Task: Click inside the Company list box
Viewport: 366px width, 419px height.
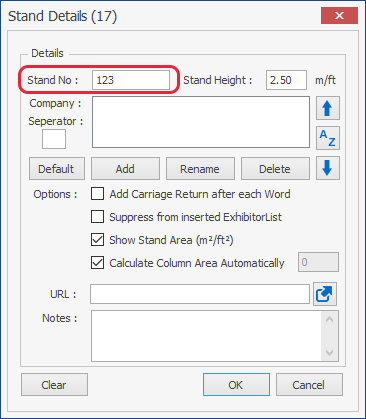Action: click(x=201, y=122)
